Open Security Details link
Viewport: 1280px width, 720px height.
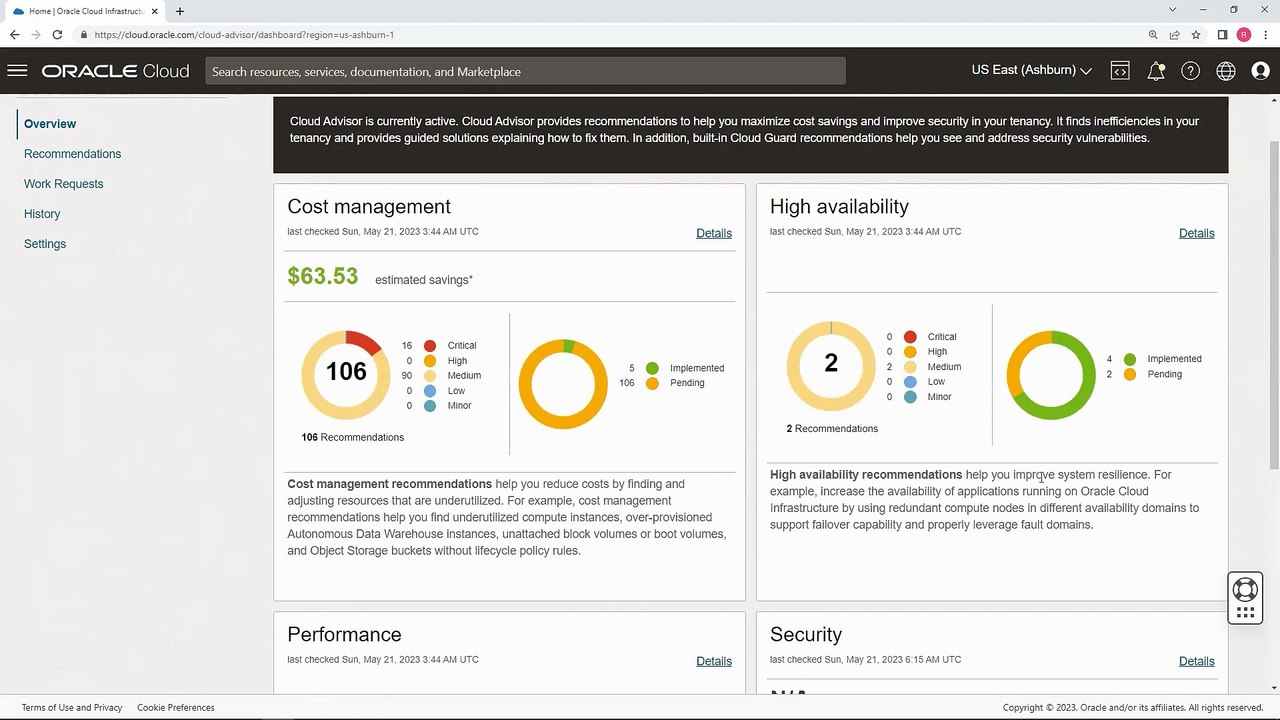(1196, 661)
